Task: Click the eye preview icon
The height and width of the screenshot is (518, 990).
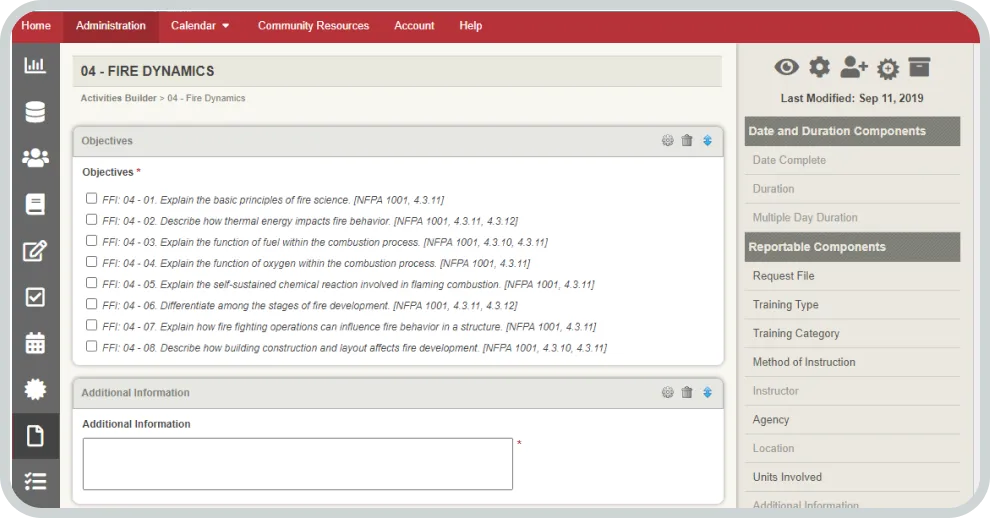Action: tap(787, 67)
